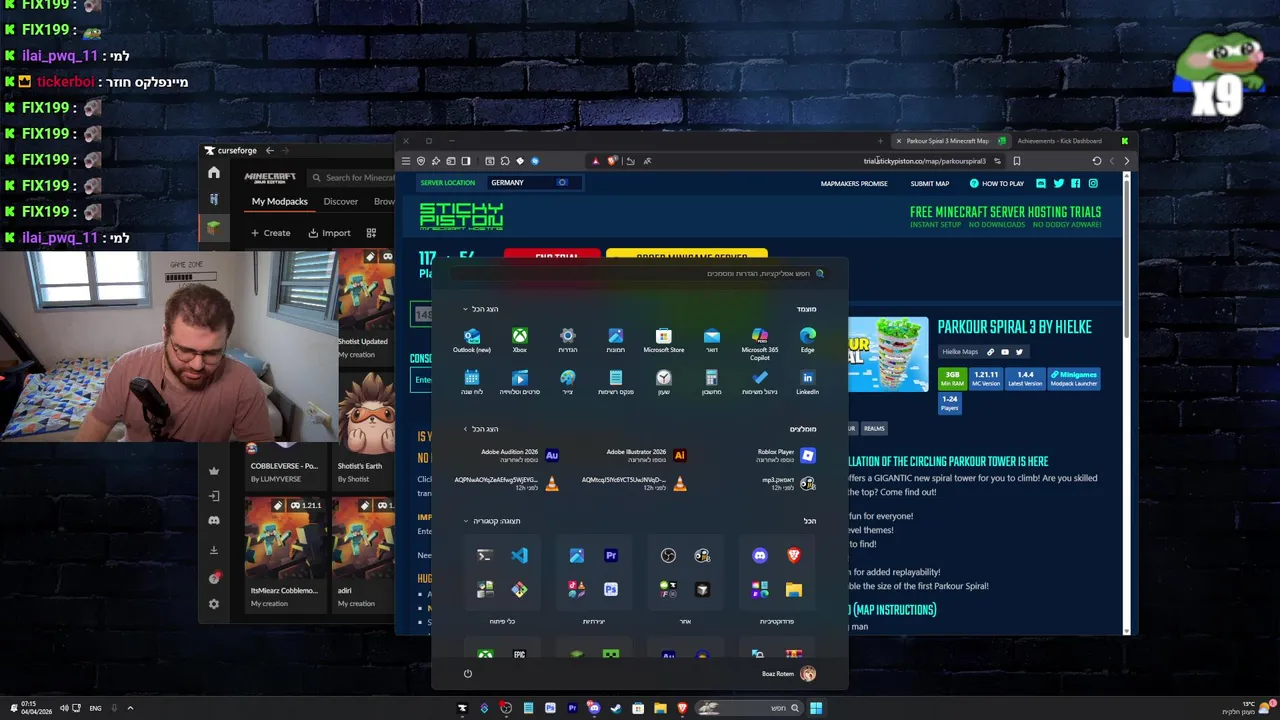Open StickyPiston Facebook icon
This screenshot has width=1280, height=720.
1075,183
